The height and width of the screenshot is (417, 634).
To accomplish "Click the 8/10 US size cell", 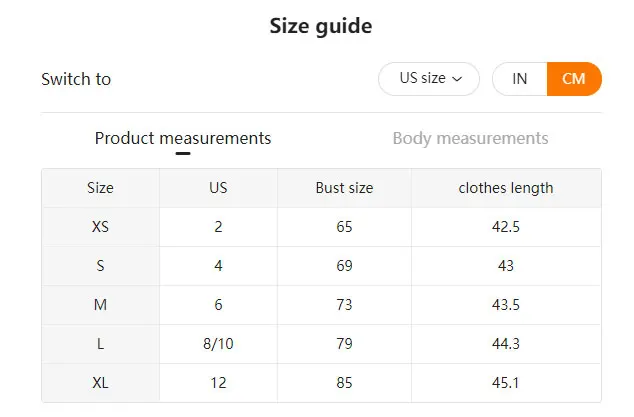I will pyautogui.click(x=218, y=344).
